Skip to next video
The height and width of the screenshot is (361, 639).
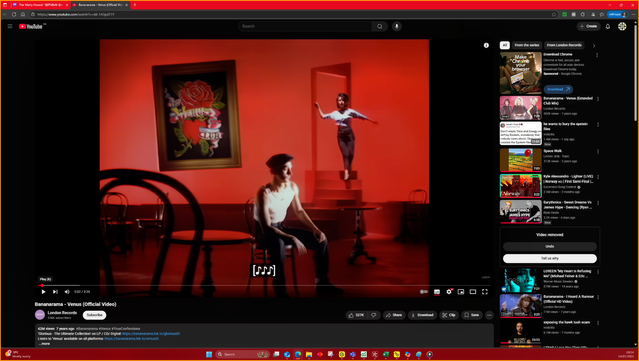[55, 292]
